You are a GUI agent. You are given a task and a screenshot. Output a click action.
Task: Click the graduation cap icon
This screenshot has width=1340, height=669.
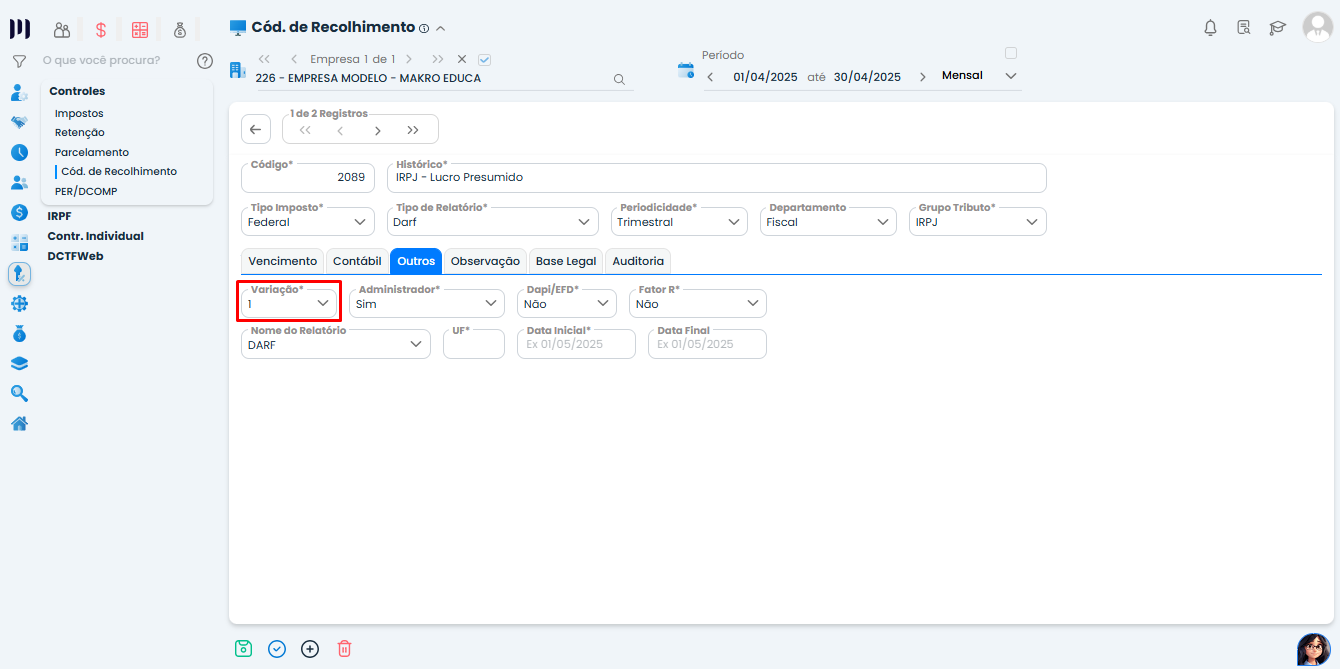click(x=1277, y=28)
